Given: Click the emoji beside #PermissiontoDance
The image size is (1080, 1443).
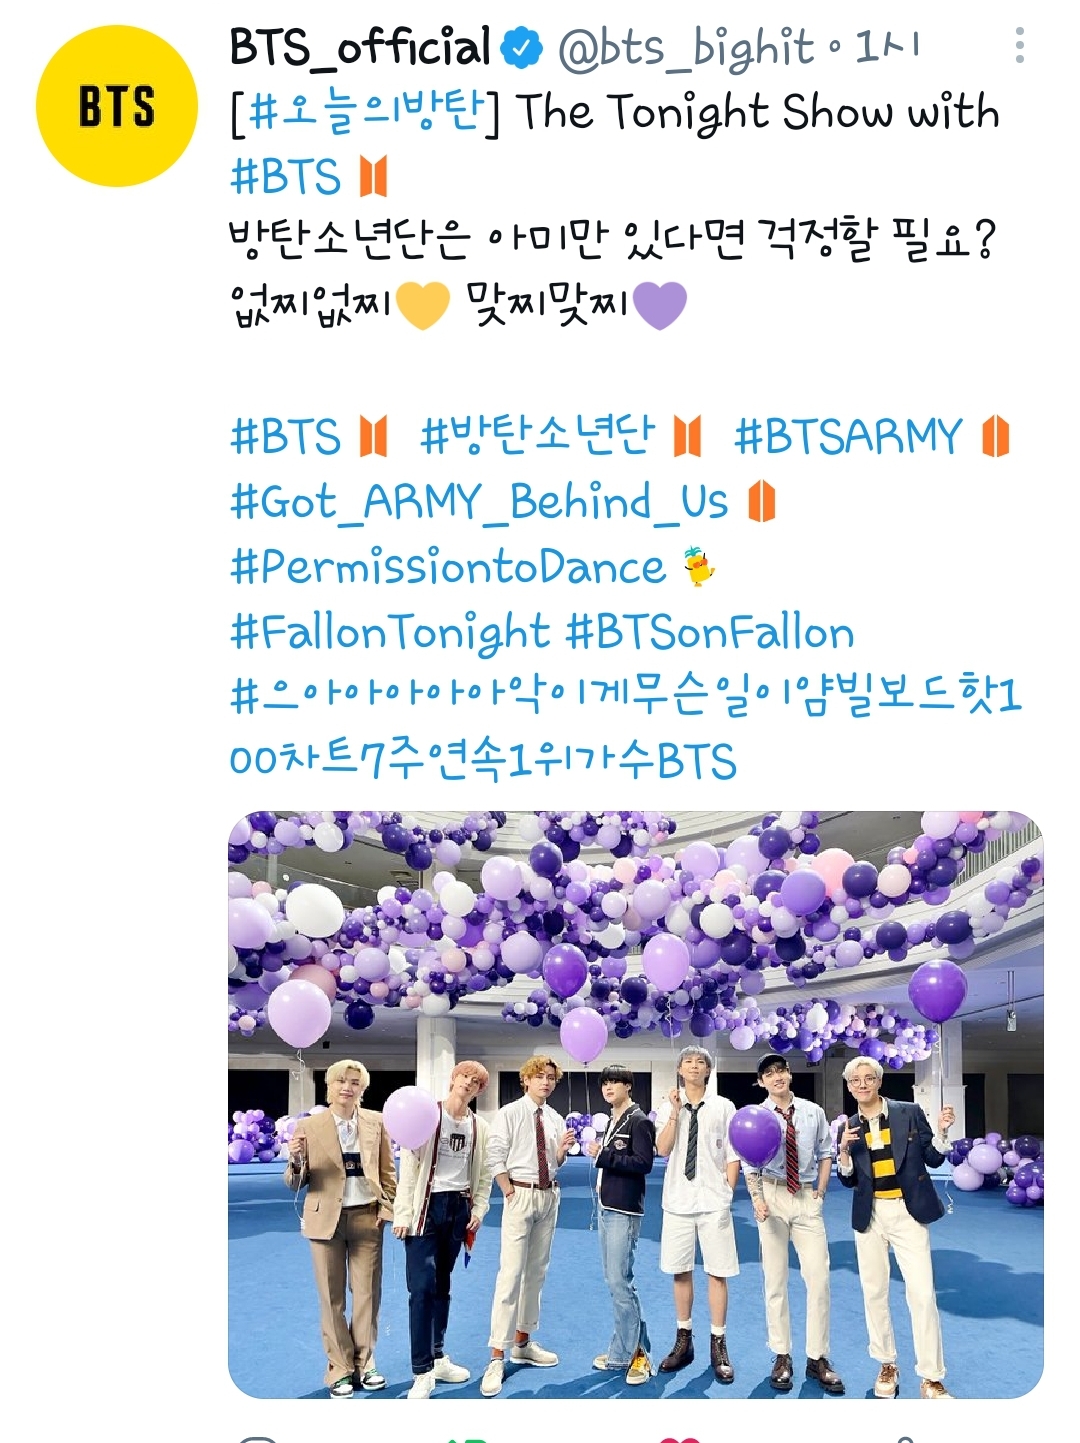Looking at the screenshot, I should 699,567.
